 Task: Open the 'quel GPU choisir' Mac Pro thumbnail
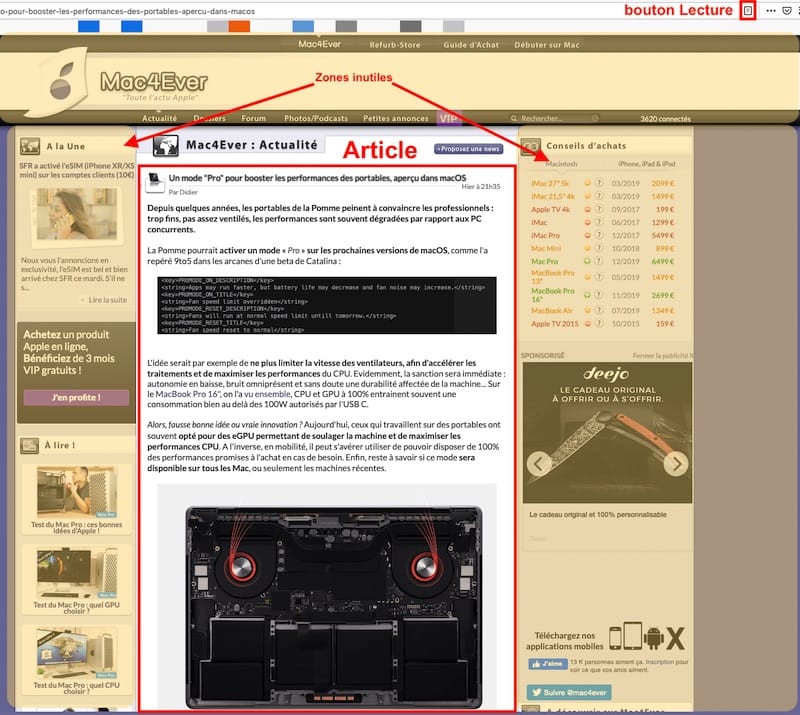(77, 573)
